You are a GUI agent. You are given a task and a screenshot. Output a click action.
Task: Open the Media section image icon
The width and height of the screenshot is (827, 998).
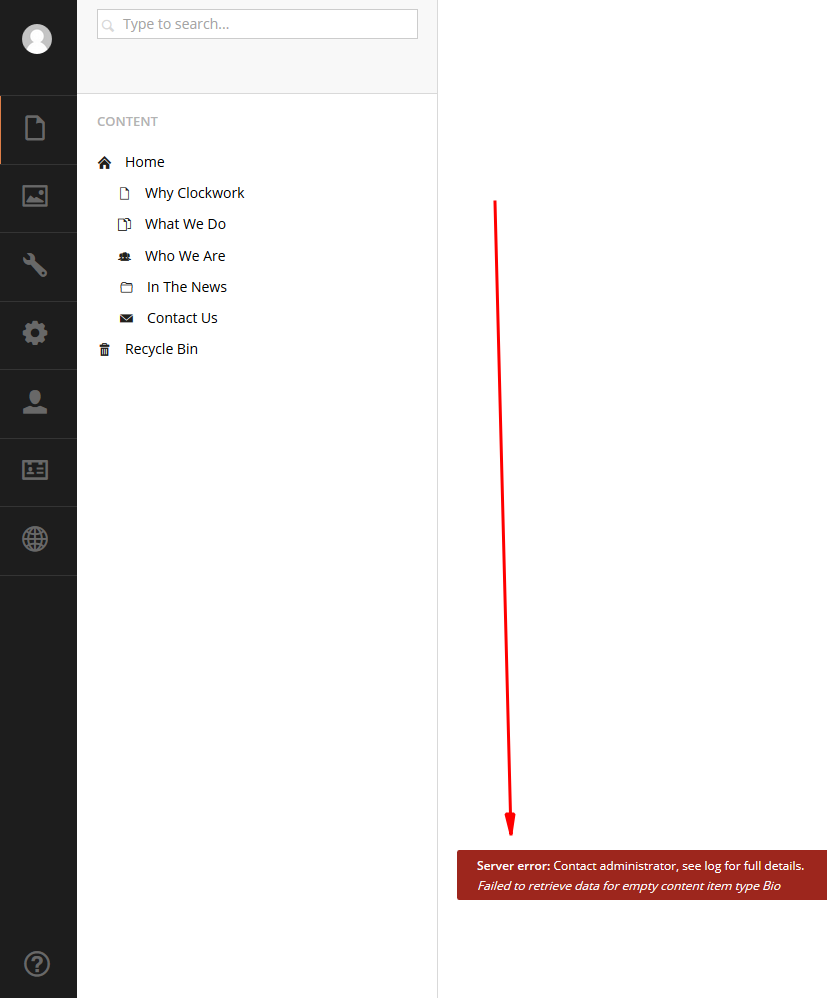point(36,197)
